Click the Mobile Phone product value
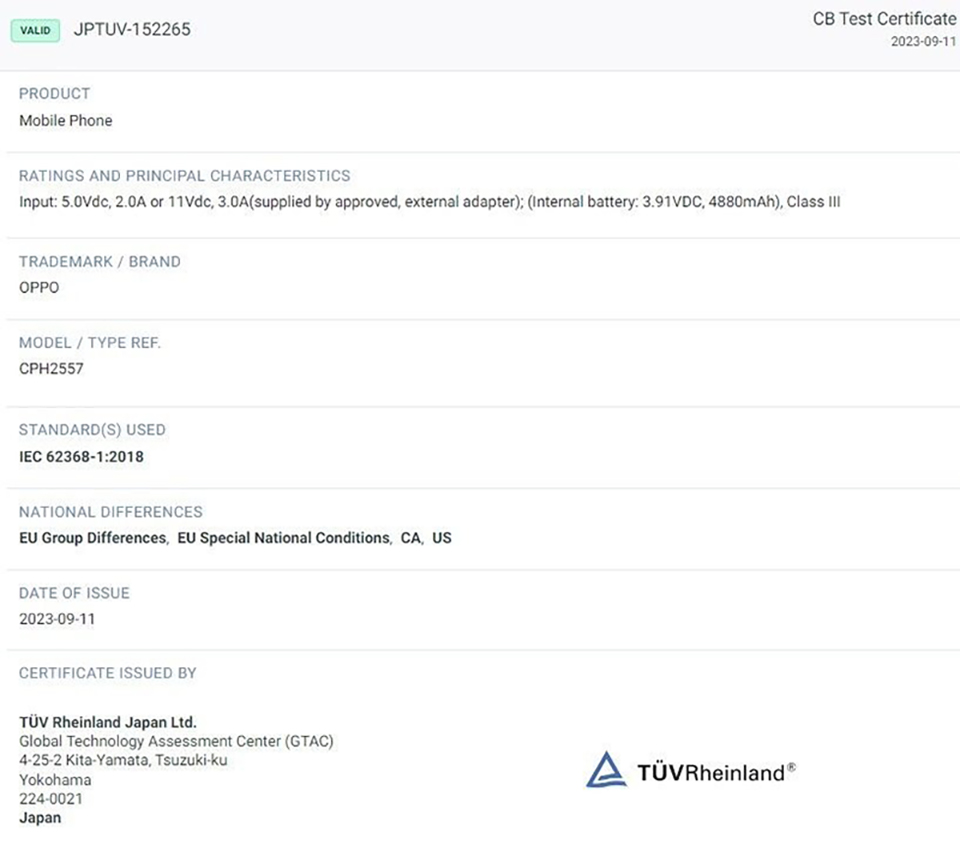Image resolution: width=960 pixels, height=844 pixels. click(66, 121)
